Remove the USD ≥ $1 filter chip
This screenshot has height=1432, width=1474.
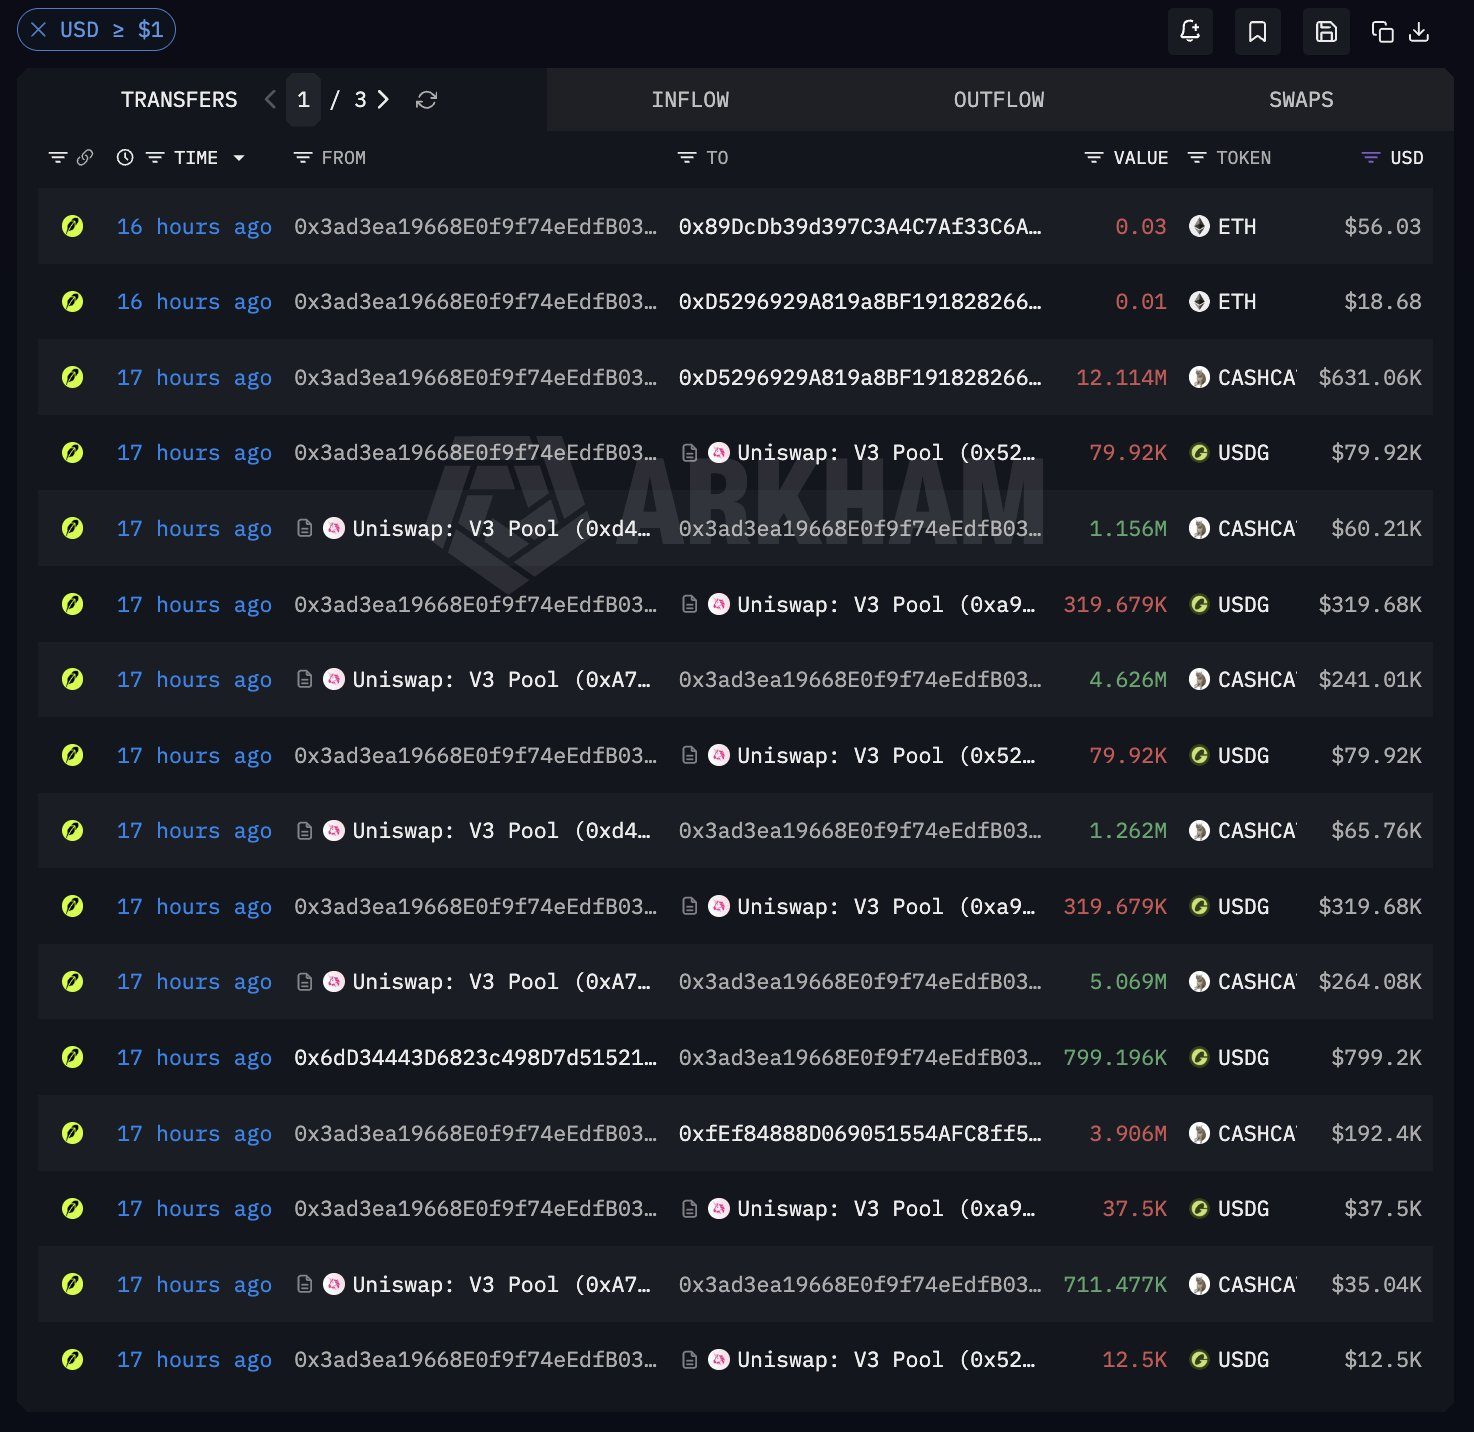coord(39,30)
